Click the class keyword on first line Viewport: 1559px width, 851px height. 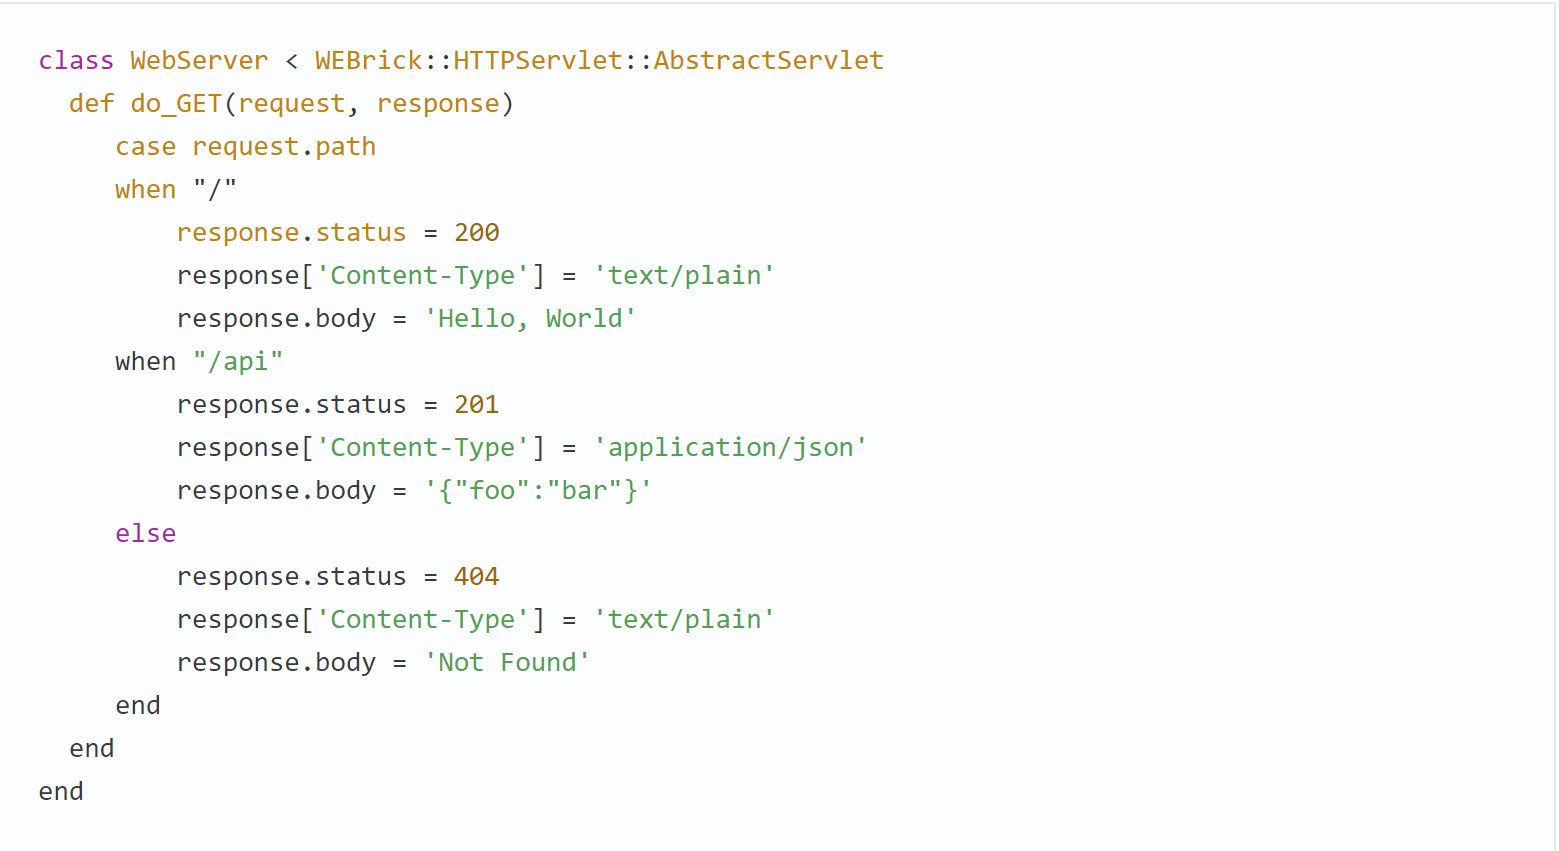point(76,61)
